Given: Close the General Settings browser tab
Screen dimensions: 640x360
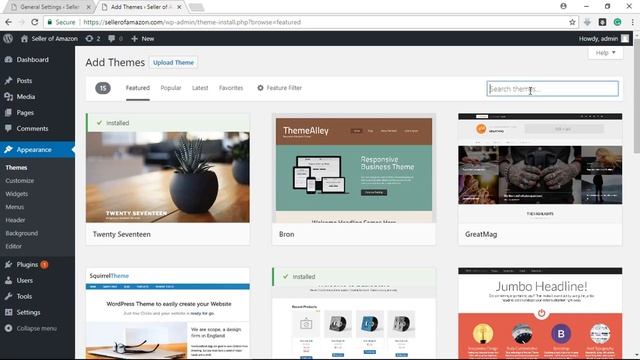Looking at the screenshot, I should [89, 7].
